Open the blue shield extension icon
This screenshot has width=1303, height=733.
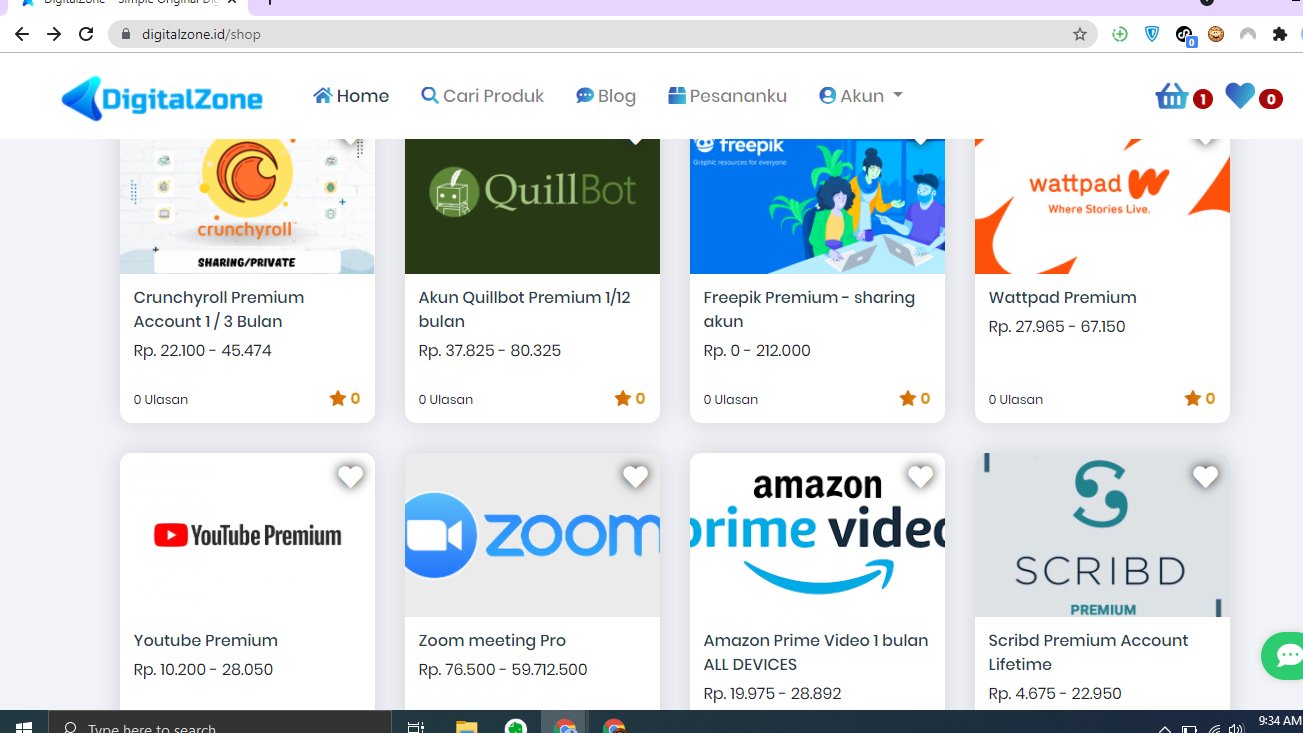pos(1151,33)
